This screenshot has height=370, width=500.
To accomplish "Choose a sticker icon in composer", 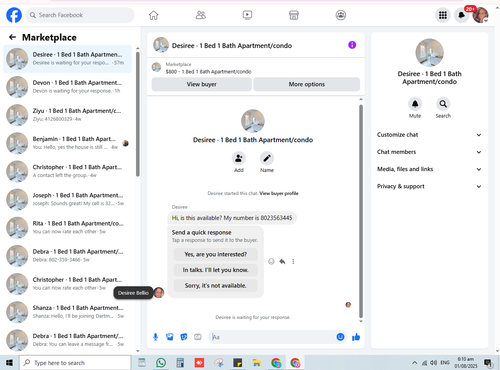I will tap(184, 337).
